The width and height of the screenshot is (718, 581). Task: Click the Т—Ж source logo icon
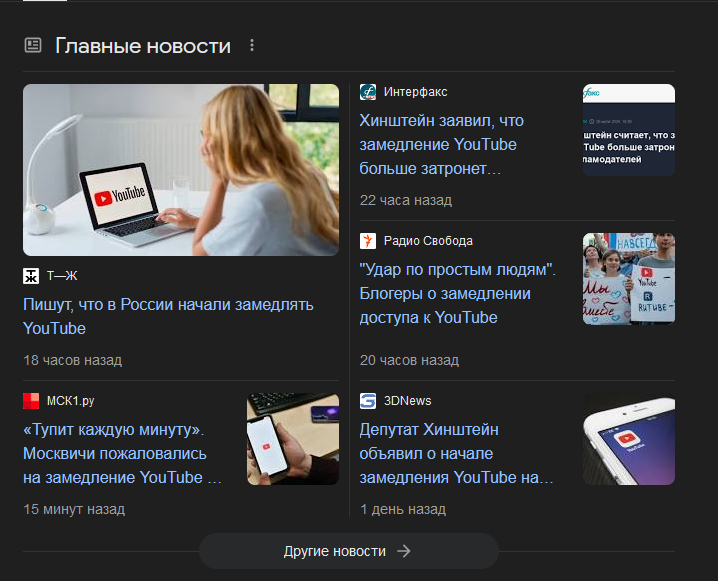31,276
